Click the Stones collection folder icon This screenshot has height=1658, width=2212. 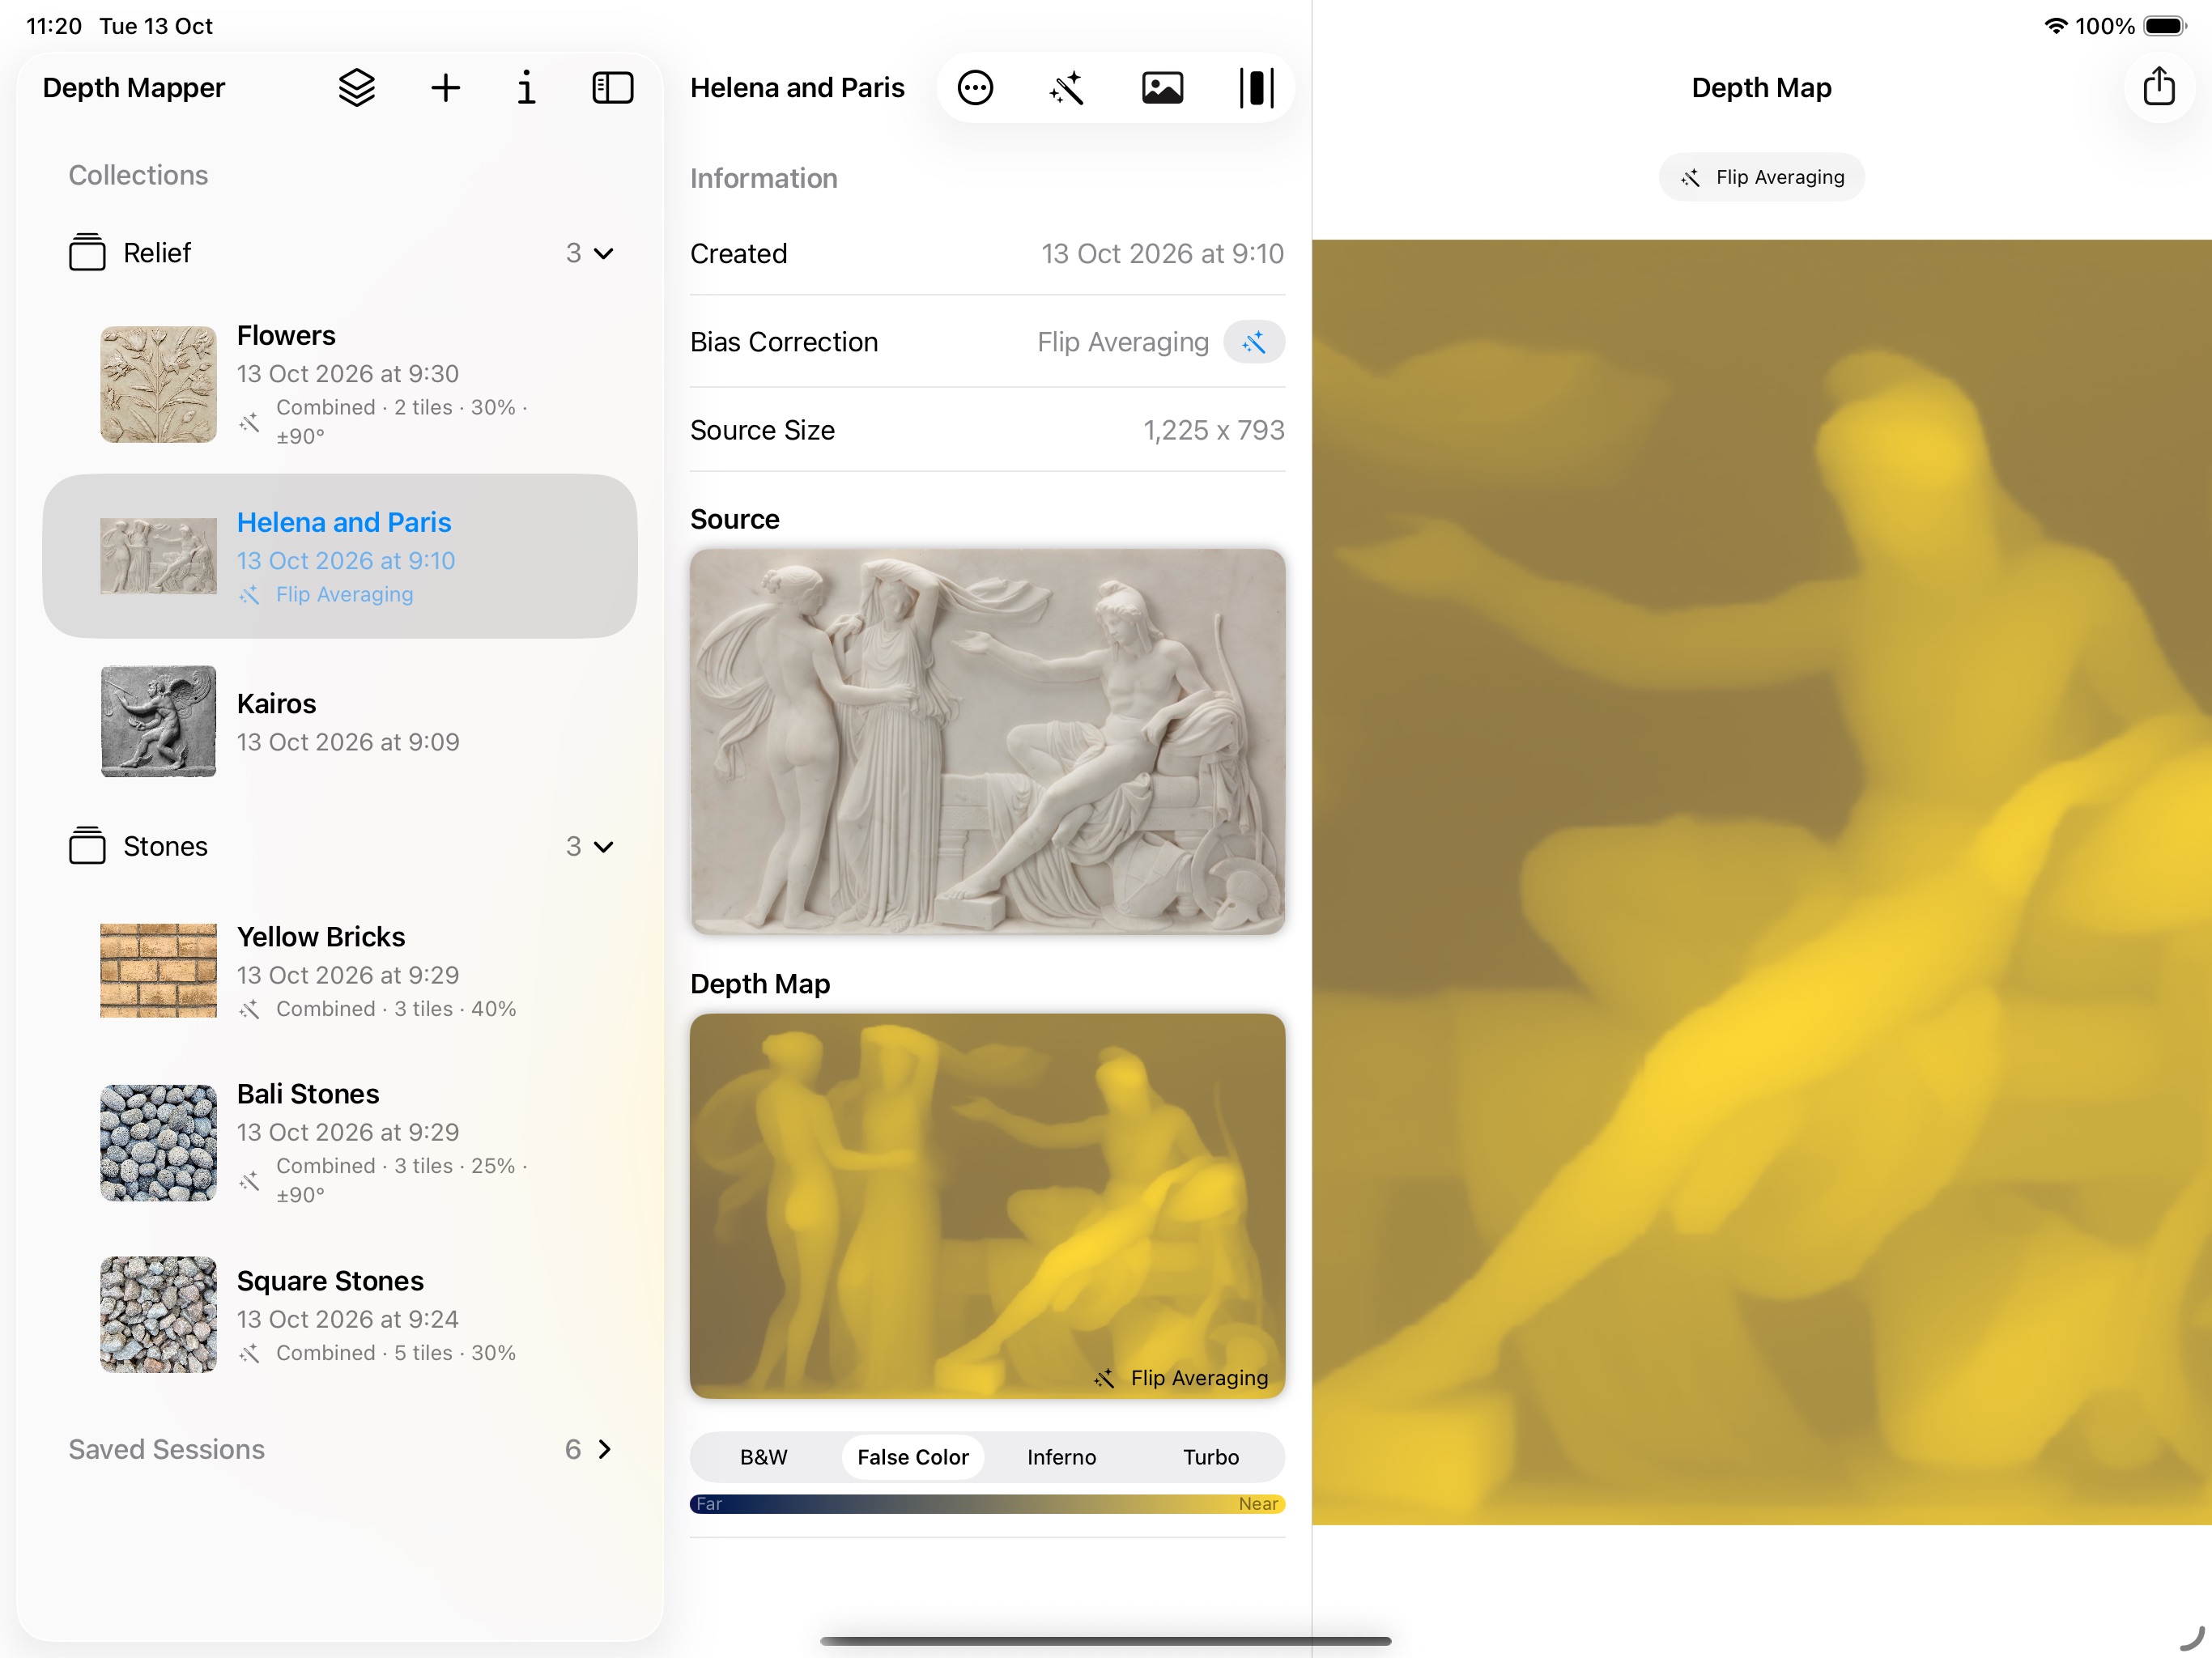coord(87,846)
